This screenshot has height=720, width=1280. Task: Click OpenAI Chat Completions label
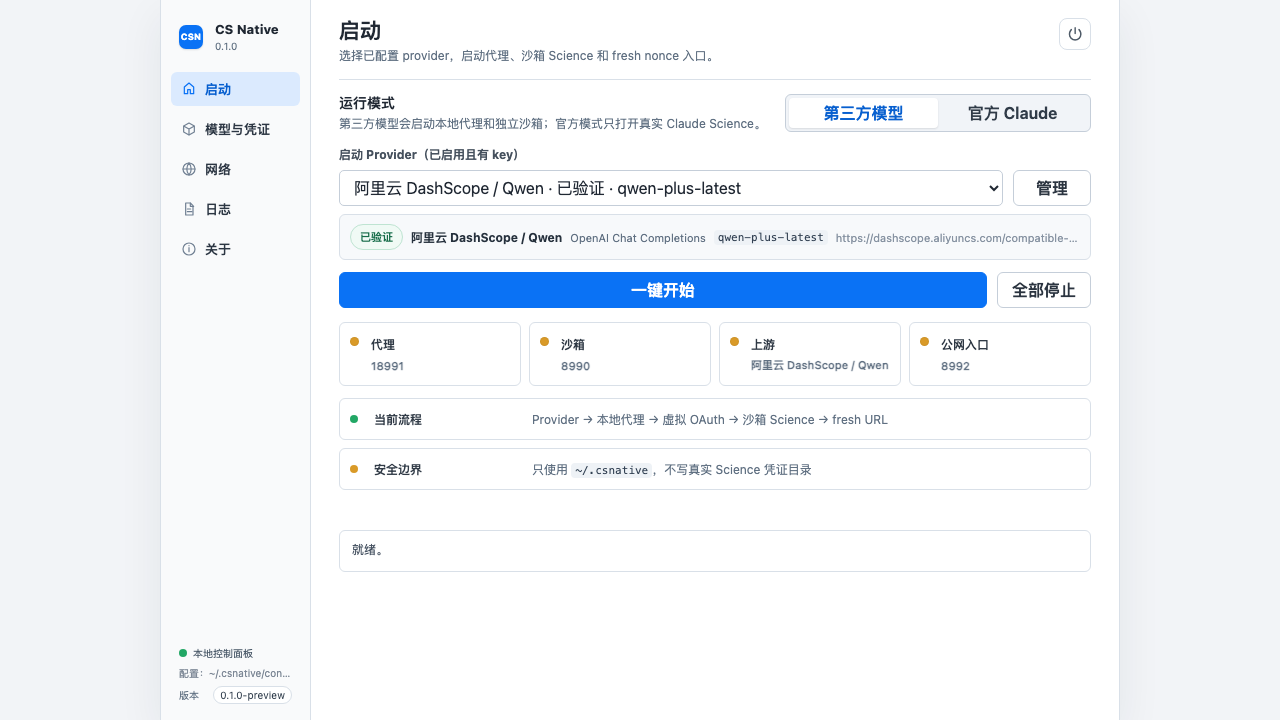pyautogui.click(x=638, y=238)
